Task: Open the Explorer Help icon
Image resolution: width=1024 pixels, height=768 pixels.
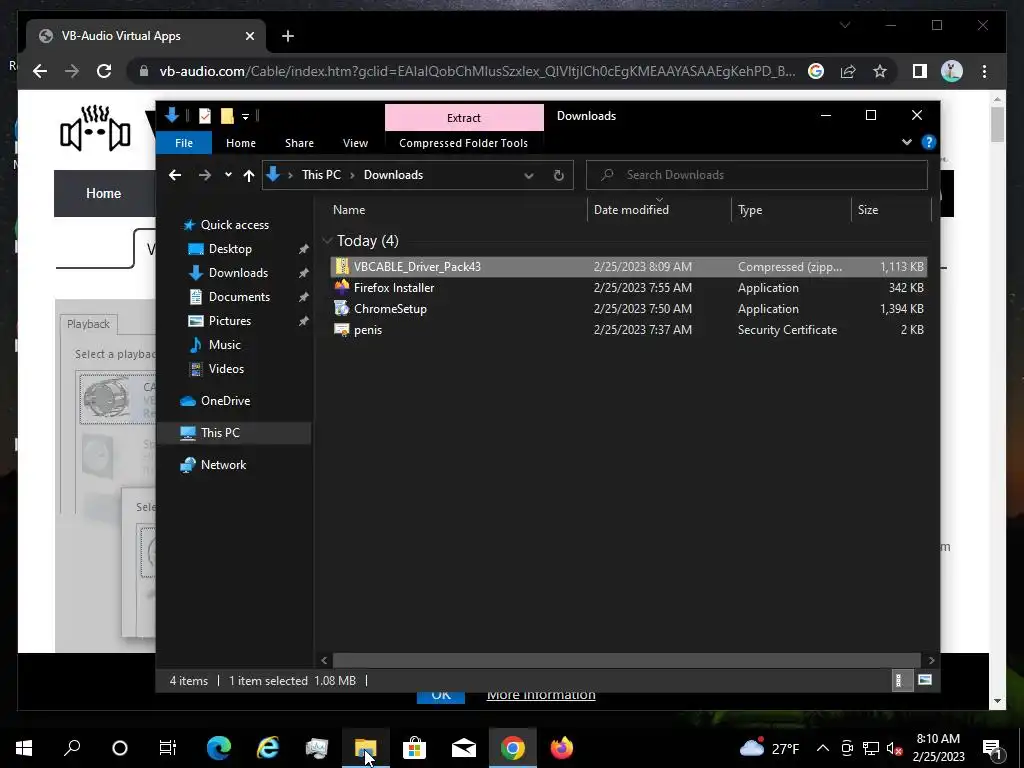Action: (x=929, y=142)
